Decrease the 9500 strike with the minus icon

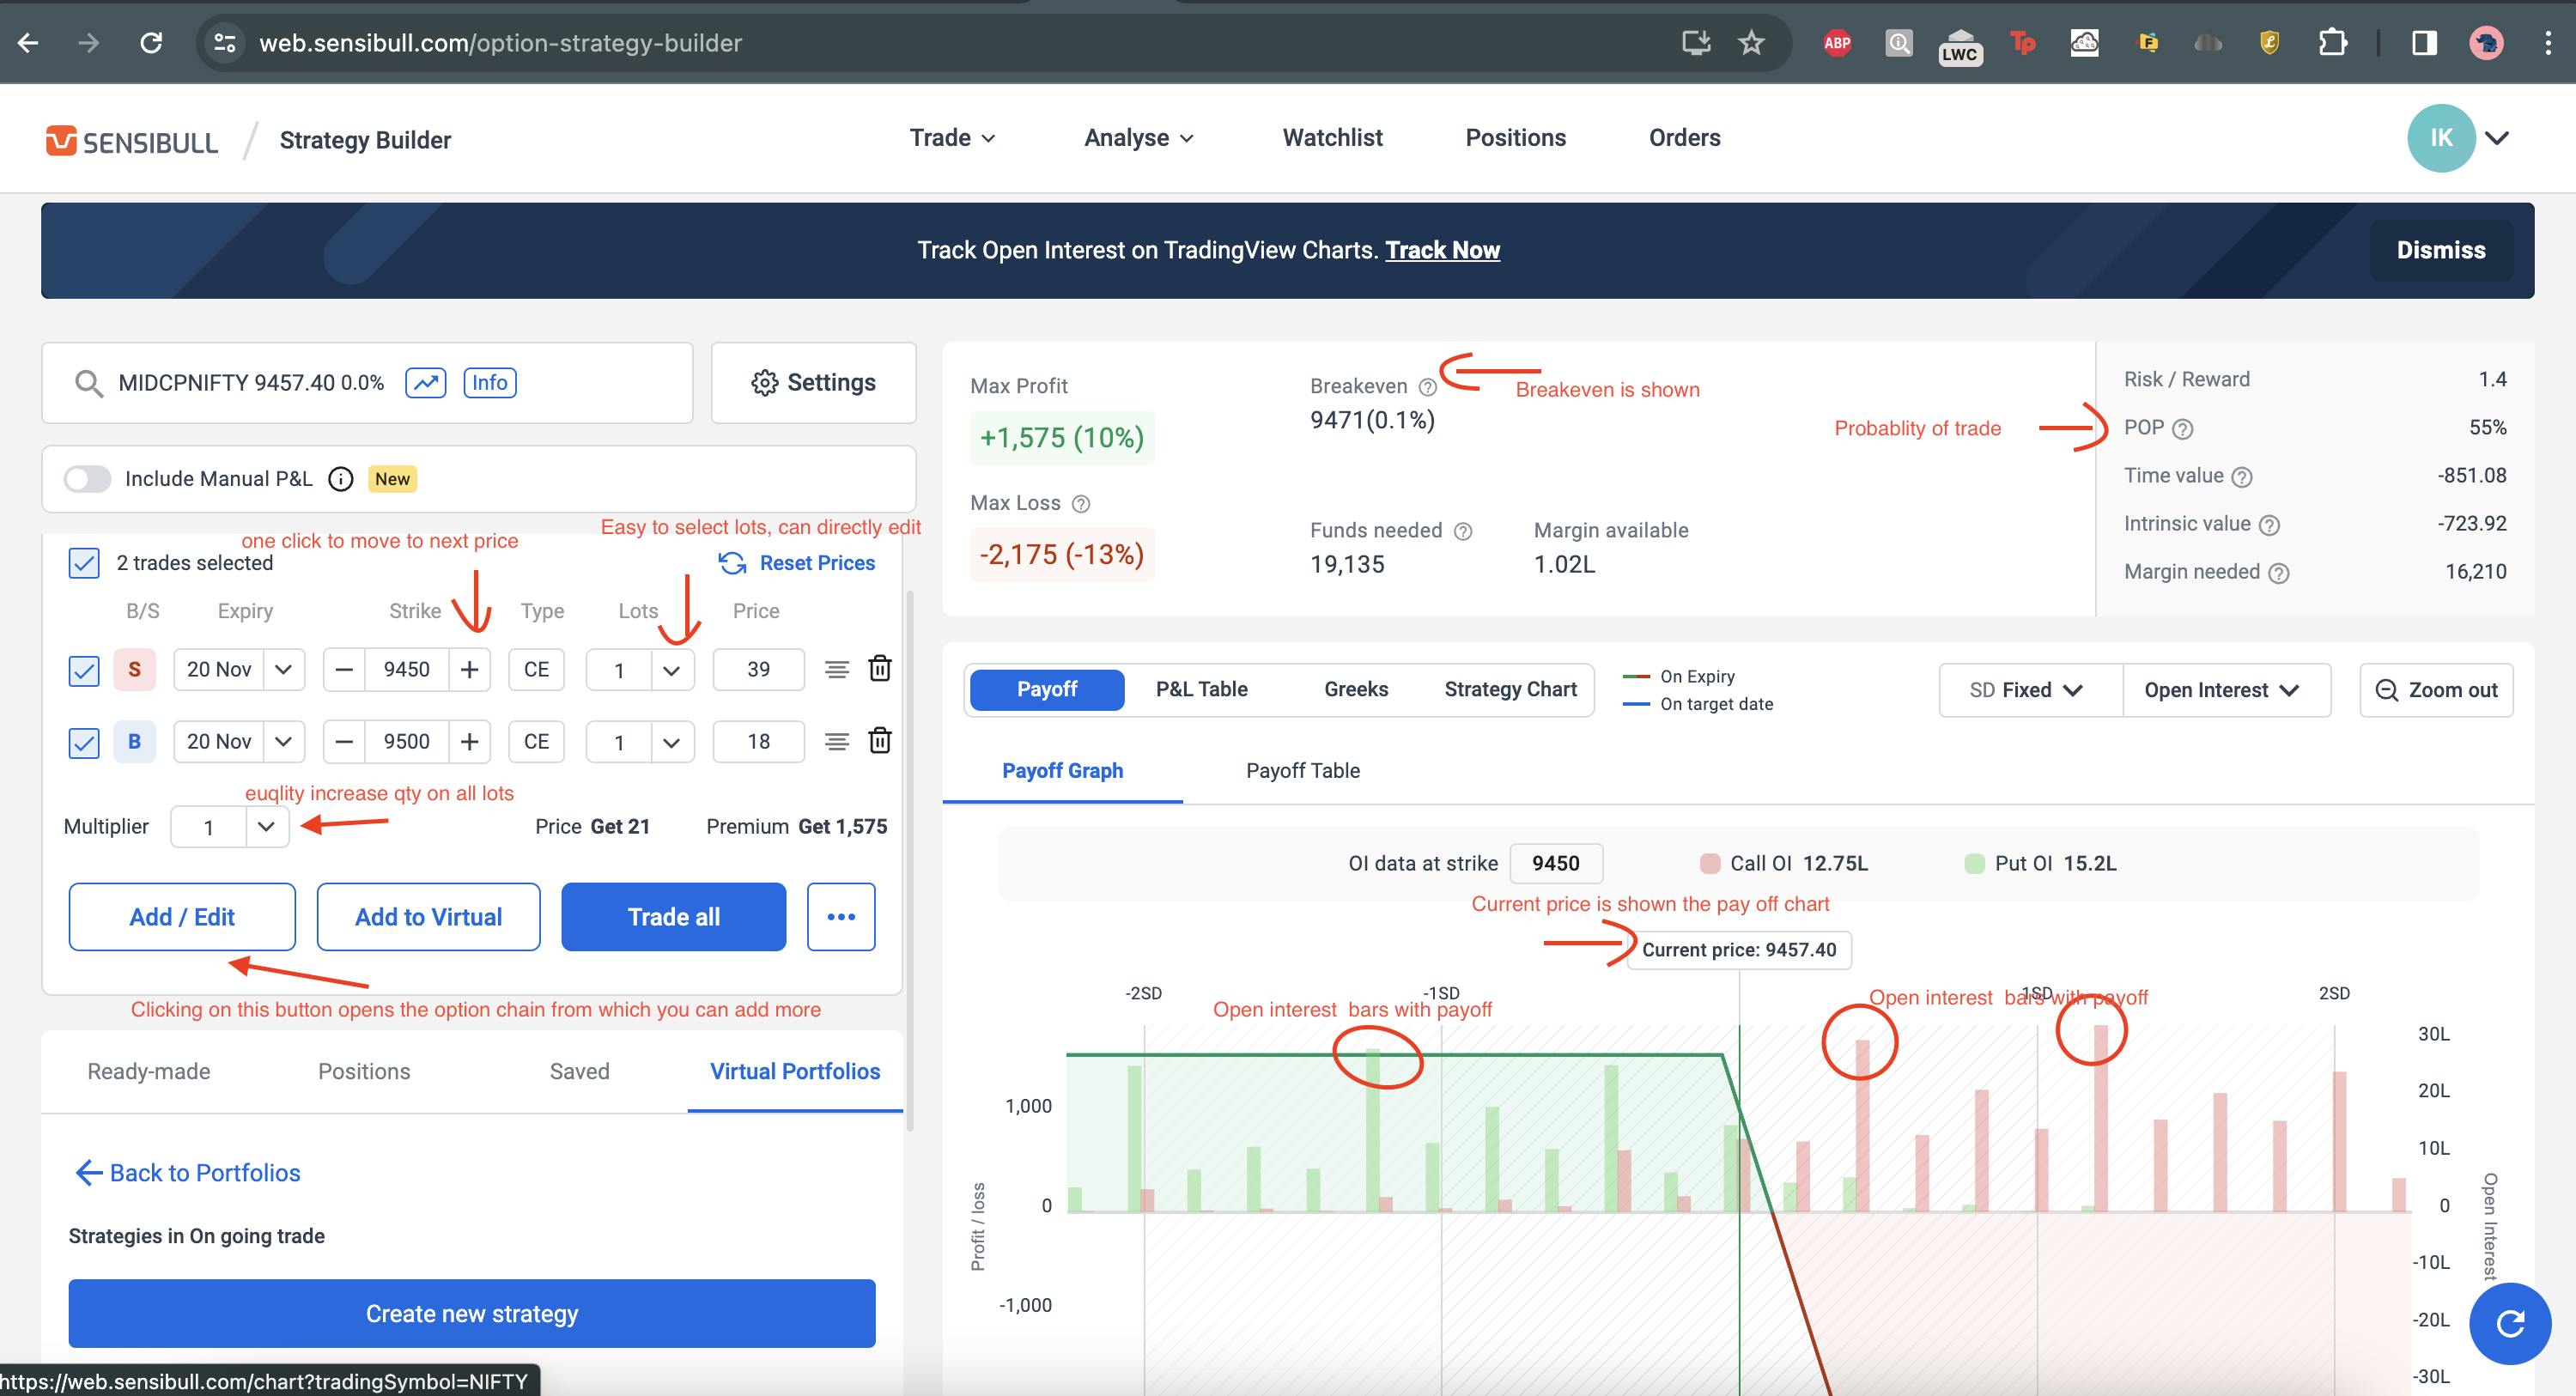pos(344,741)
